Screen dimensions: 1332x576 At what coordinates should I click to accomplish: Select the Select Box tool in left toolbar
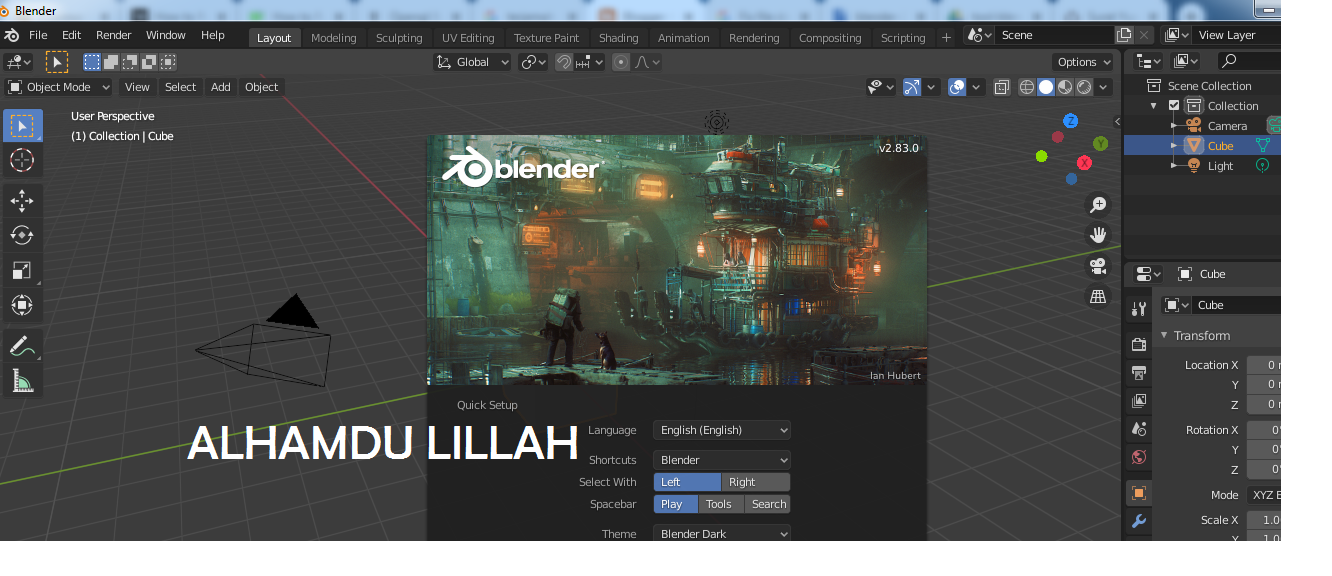tap(22, 126)
